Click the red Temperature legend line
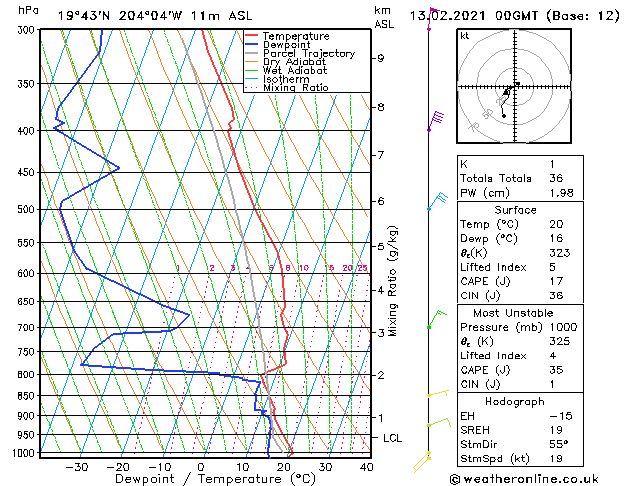629x486 pixels. (x=252, y=36)
